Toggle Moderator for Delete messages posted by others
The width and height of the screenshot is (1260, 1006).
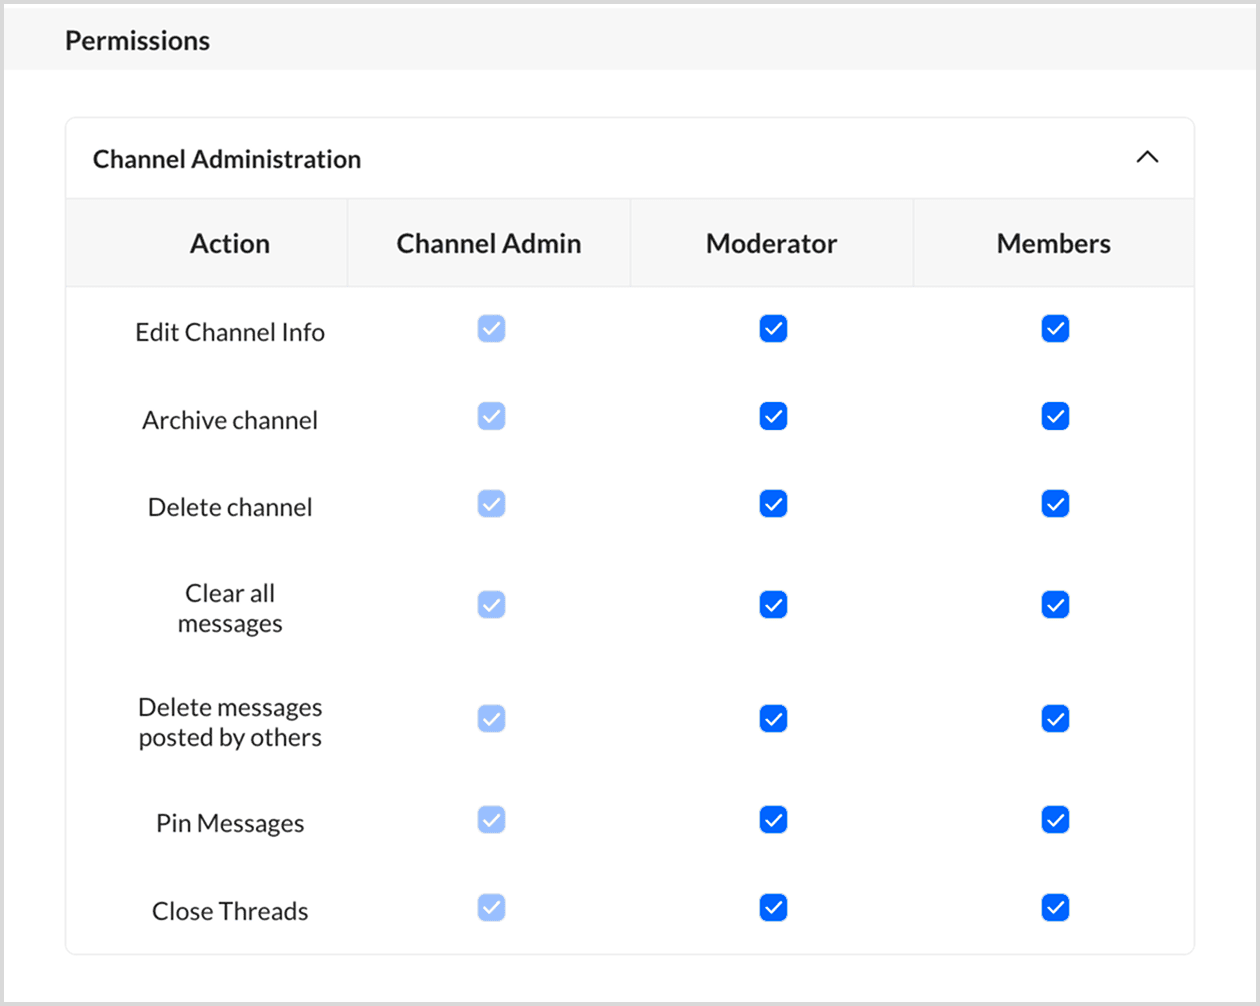tap(773, 719)
